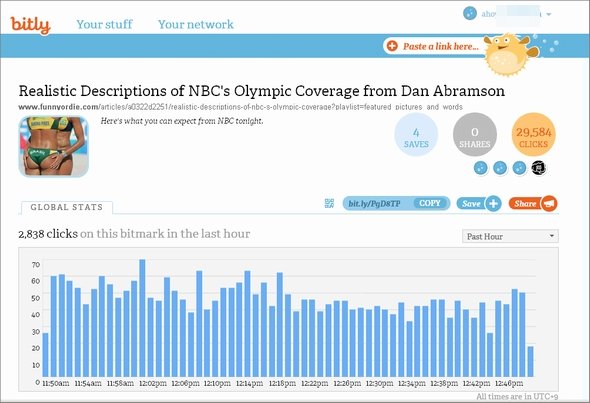
Task: Click the user avatar in top header
Action: [470, 14]
